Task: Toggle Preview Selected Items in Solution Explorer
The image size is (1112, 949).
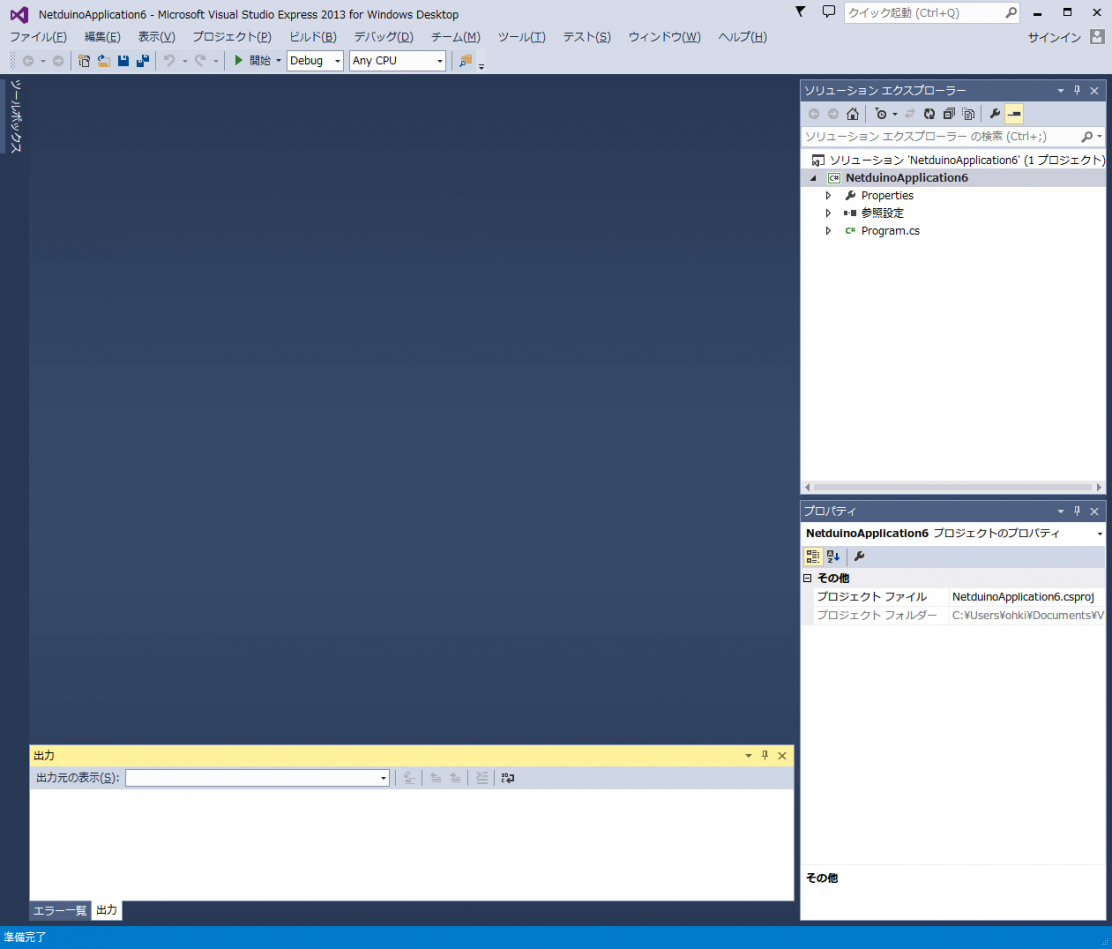Action: click(x=1014, y=114)
